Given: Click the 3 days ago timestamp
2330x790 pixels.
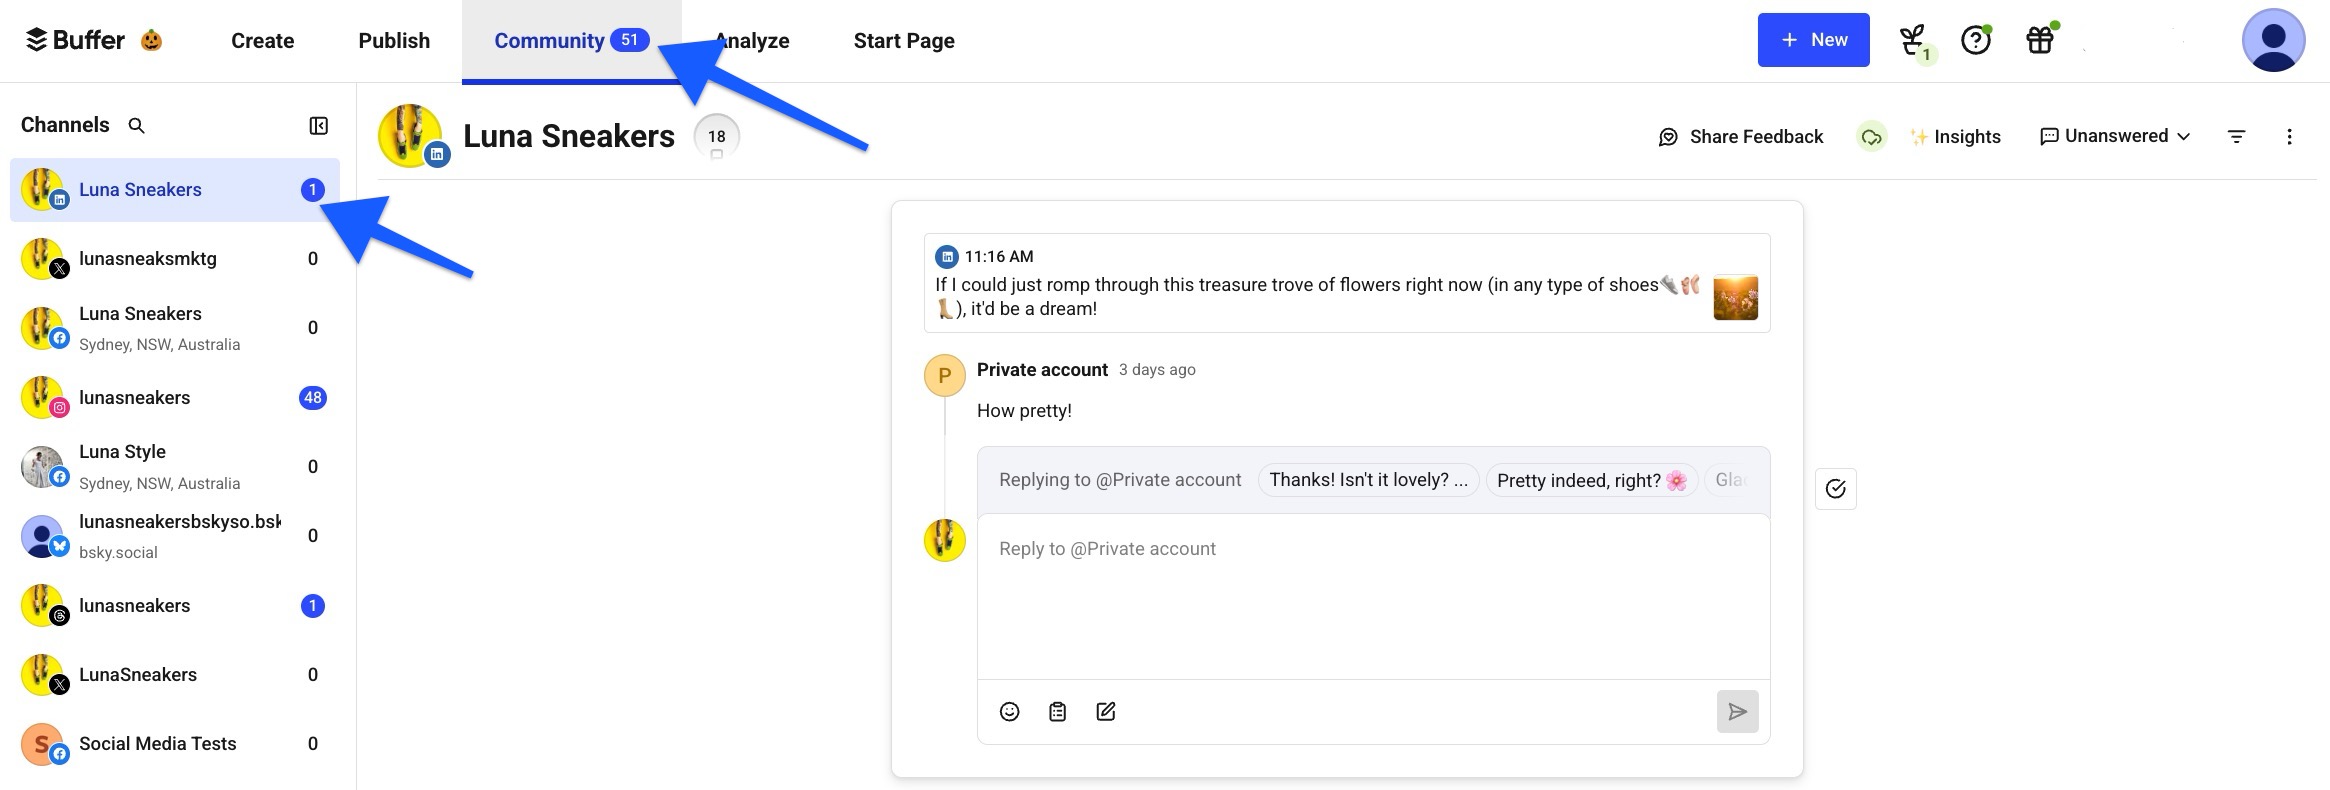Looking at the screenshot, I should point(1157,370).
